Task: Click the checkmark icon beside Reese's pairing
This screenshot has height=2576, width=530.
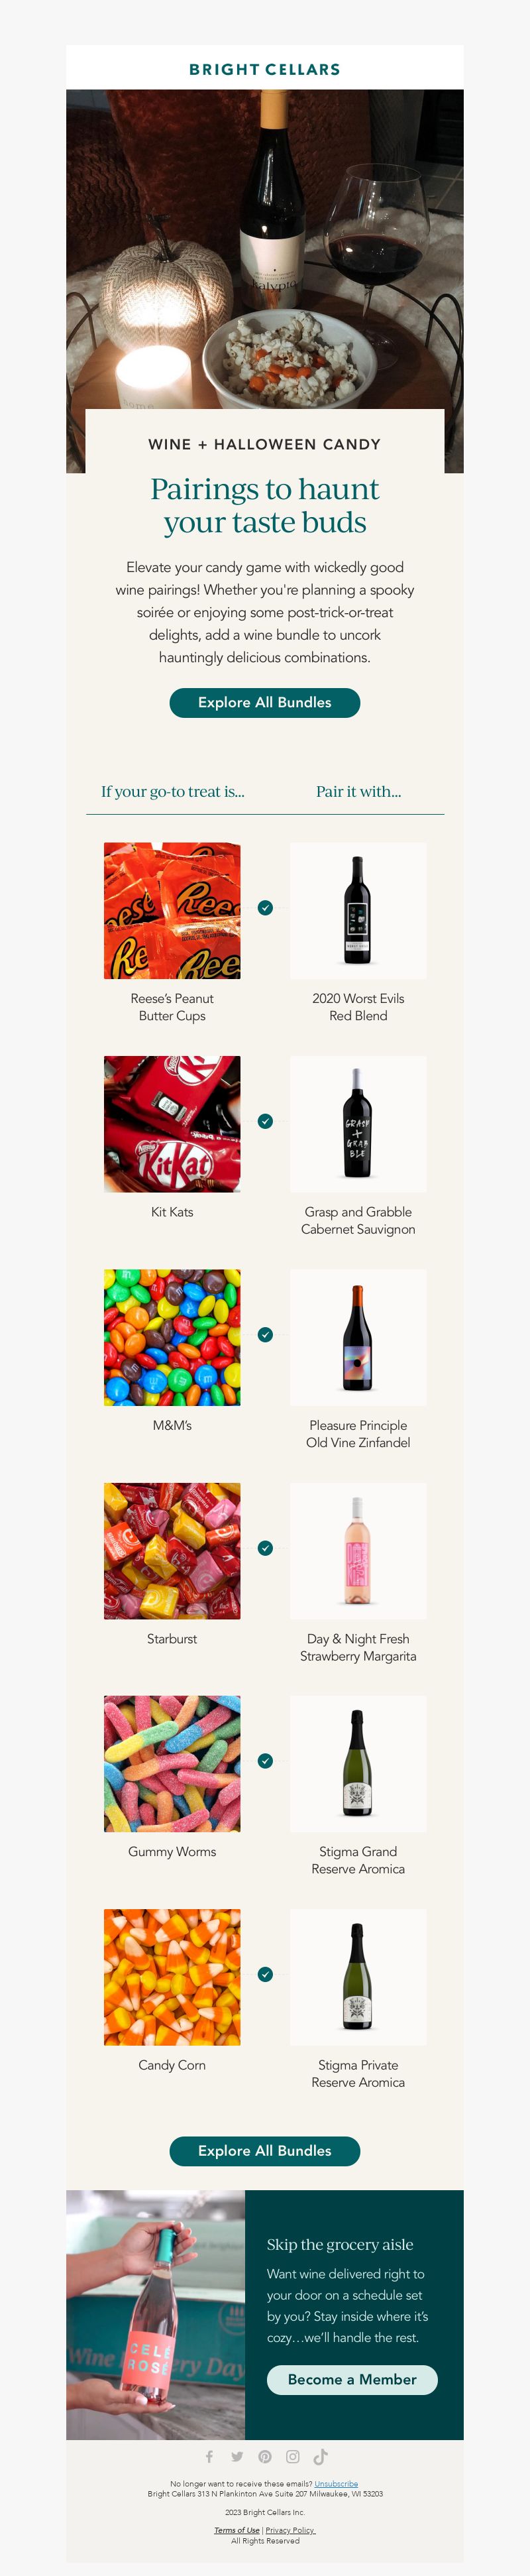Action: [265, 908]
